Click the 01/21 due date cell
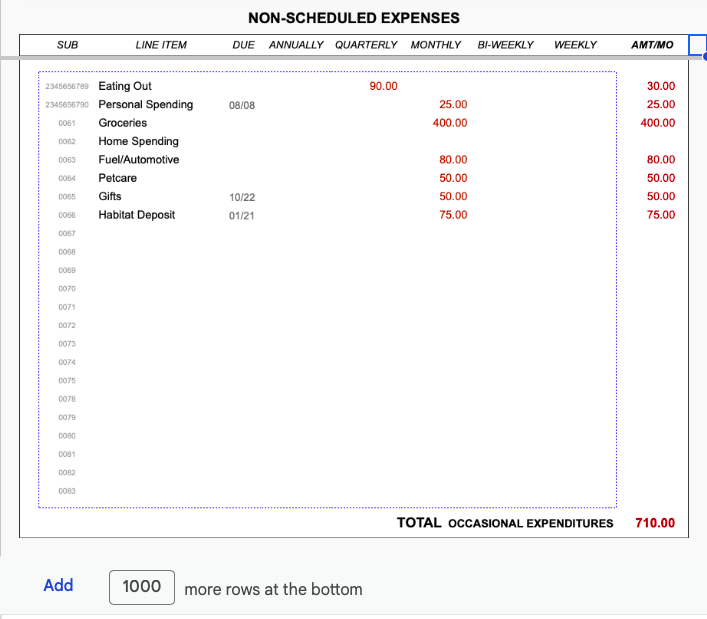The width and height of the screenshot is (707, 619). click(241, 215)
